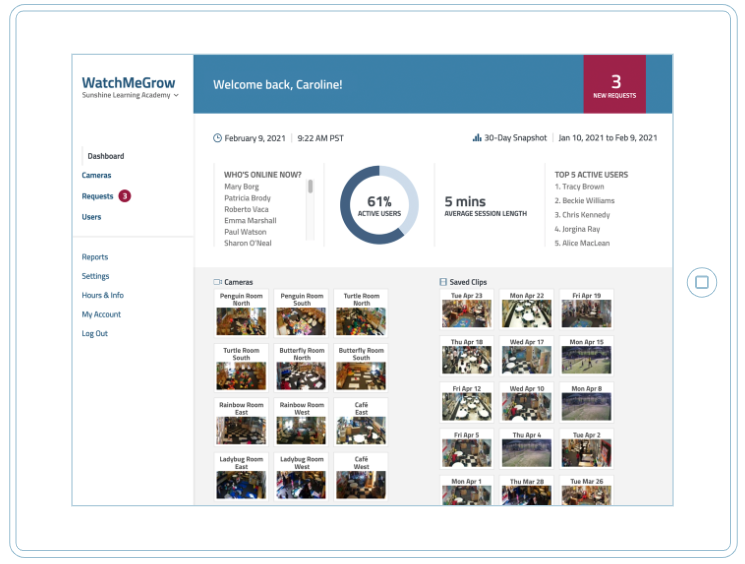Click the camera icon next to Cameras heading
The image size is (745, 564).
pos(218,282)
